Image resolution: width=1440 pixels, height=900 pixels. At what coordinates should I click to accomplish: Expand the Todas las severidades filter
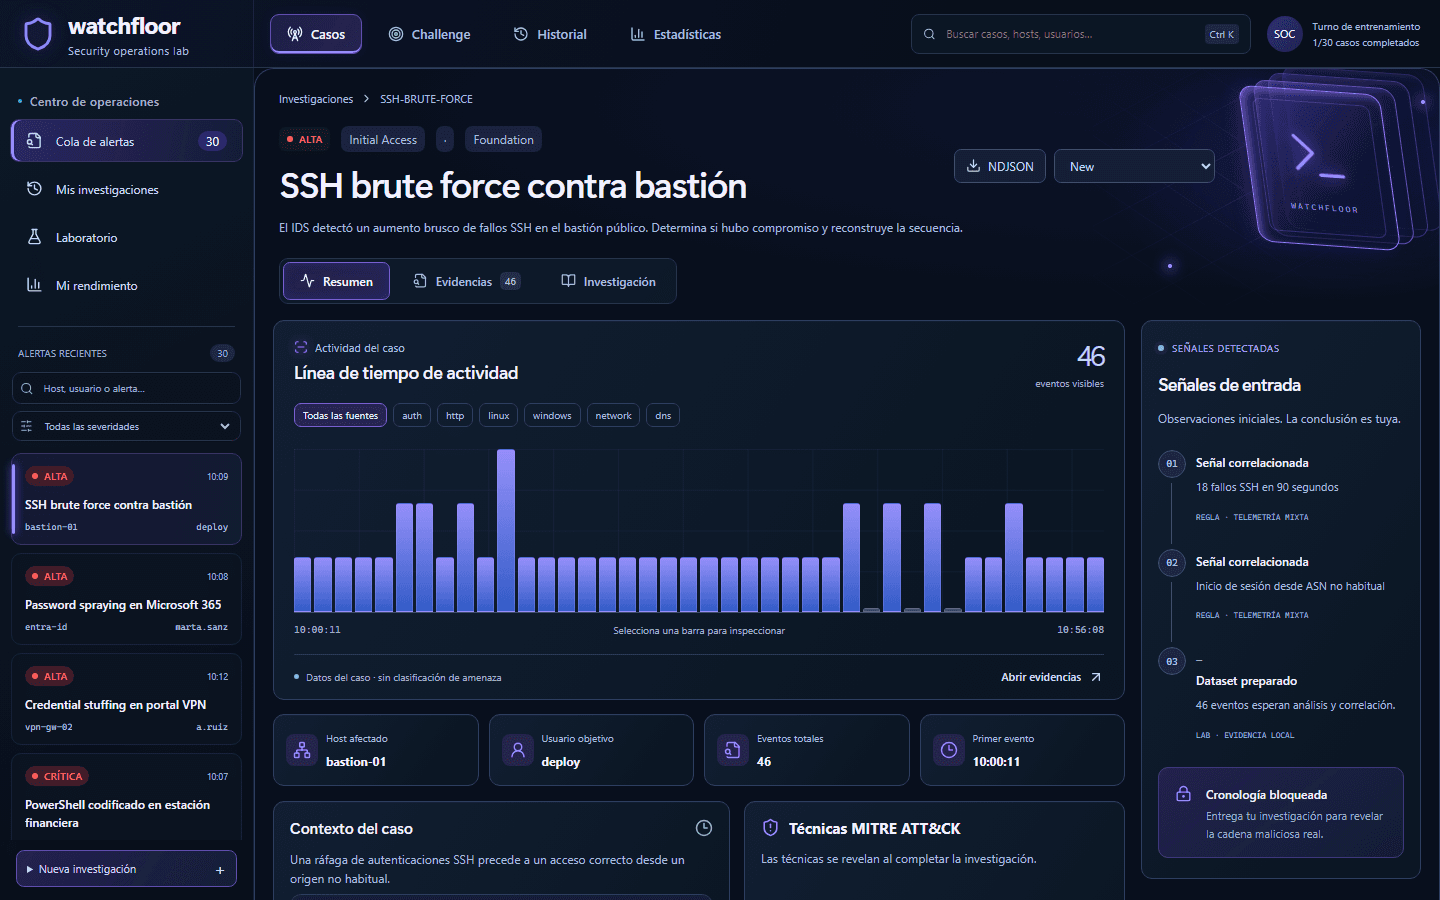[126, 426]
